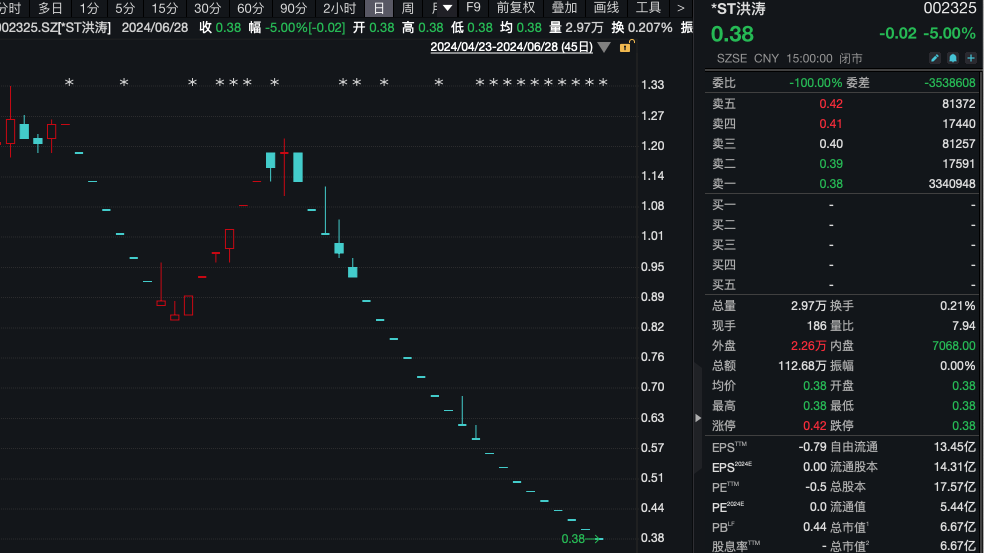Click the 总股本 value 17.57亿
984x553 pixels.
coord(955,486)
